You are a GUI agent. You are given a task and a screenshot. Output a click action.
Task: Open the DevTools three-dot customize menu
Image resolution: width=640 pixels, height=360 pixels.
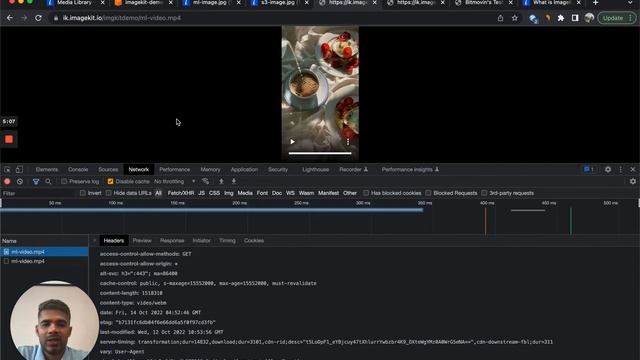(621, 169)
